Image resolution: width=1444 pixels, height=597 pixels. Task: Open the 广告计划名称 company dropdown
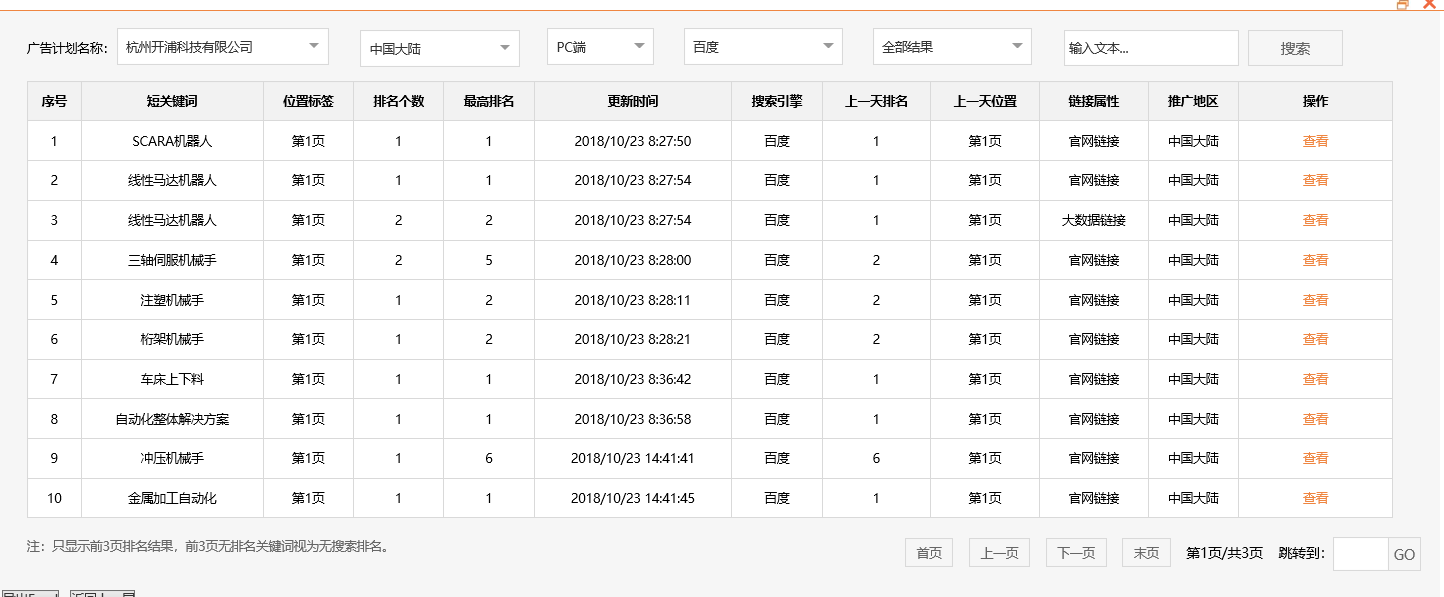tap(222, 46)
